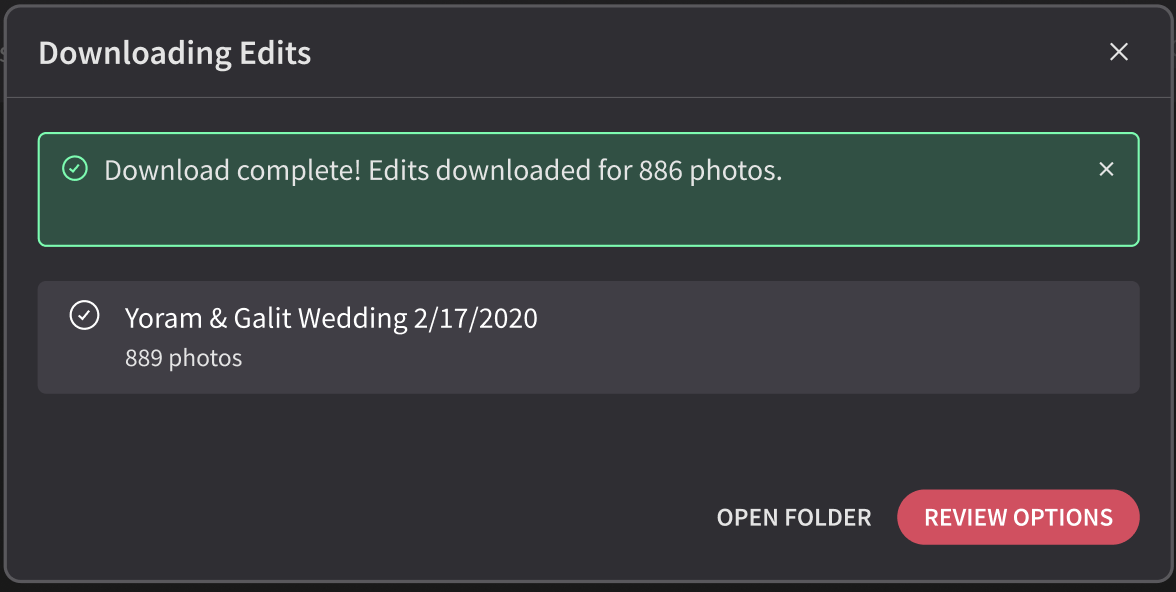Screen dimensions: 1176x592
Task: Click the Download complete! message text
Action: click(232, 170)
